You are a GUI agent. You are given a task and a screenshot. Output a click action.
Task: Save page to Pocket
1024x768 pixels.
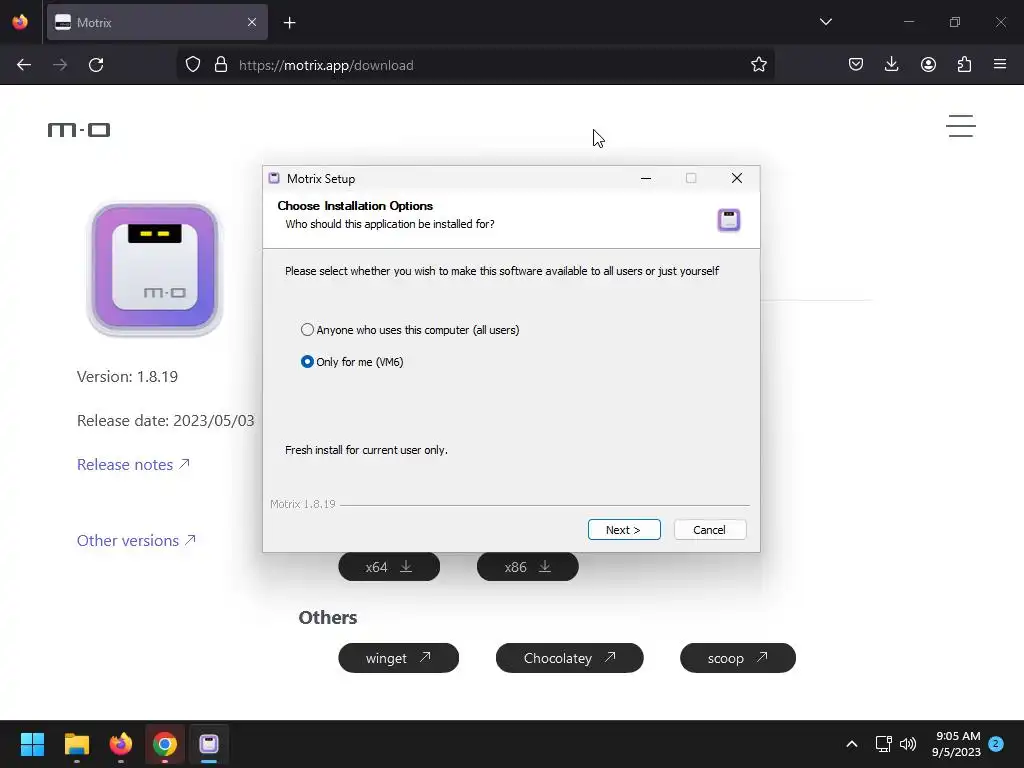(856, 65)
